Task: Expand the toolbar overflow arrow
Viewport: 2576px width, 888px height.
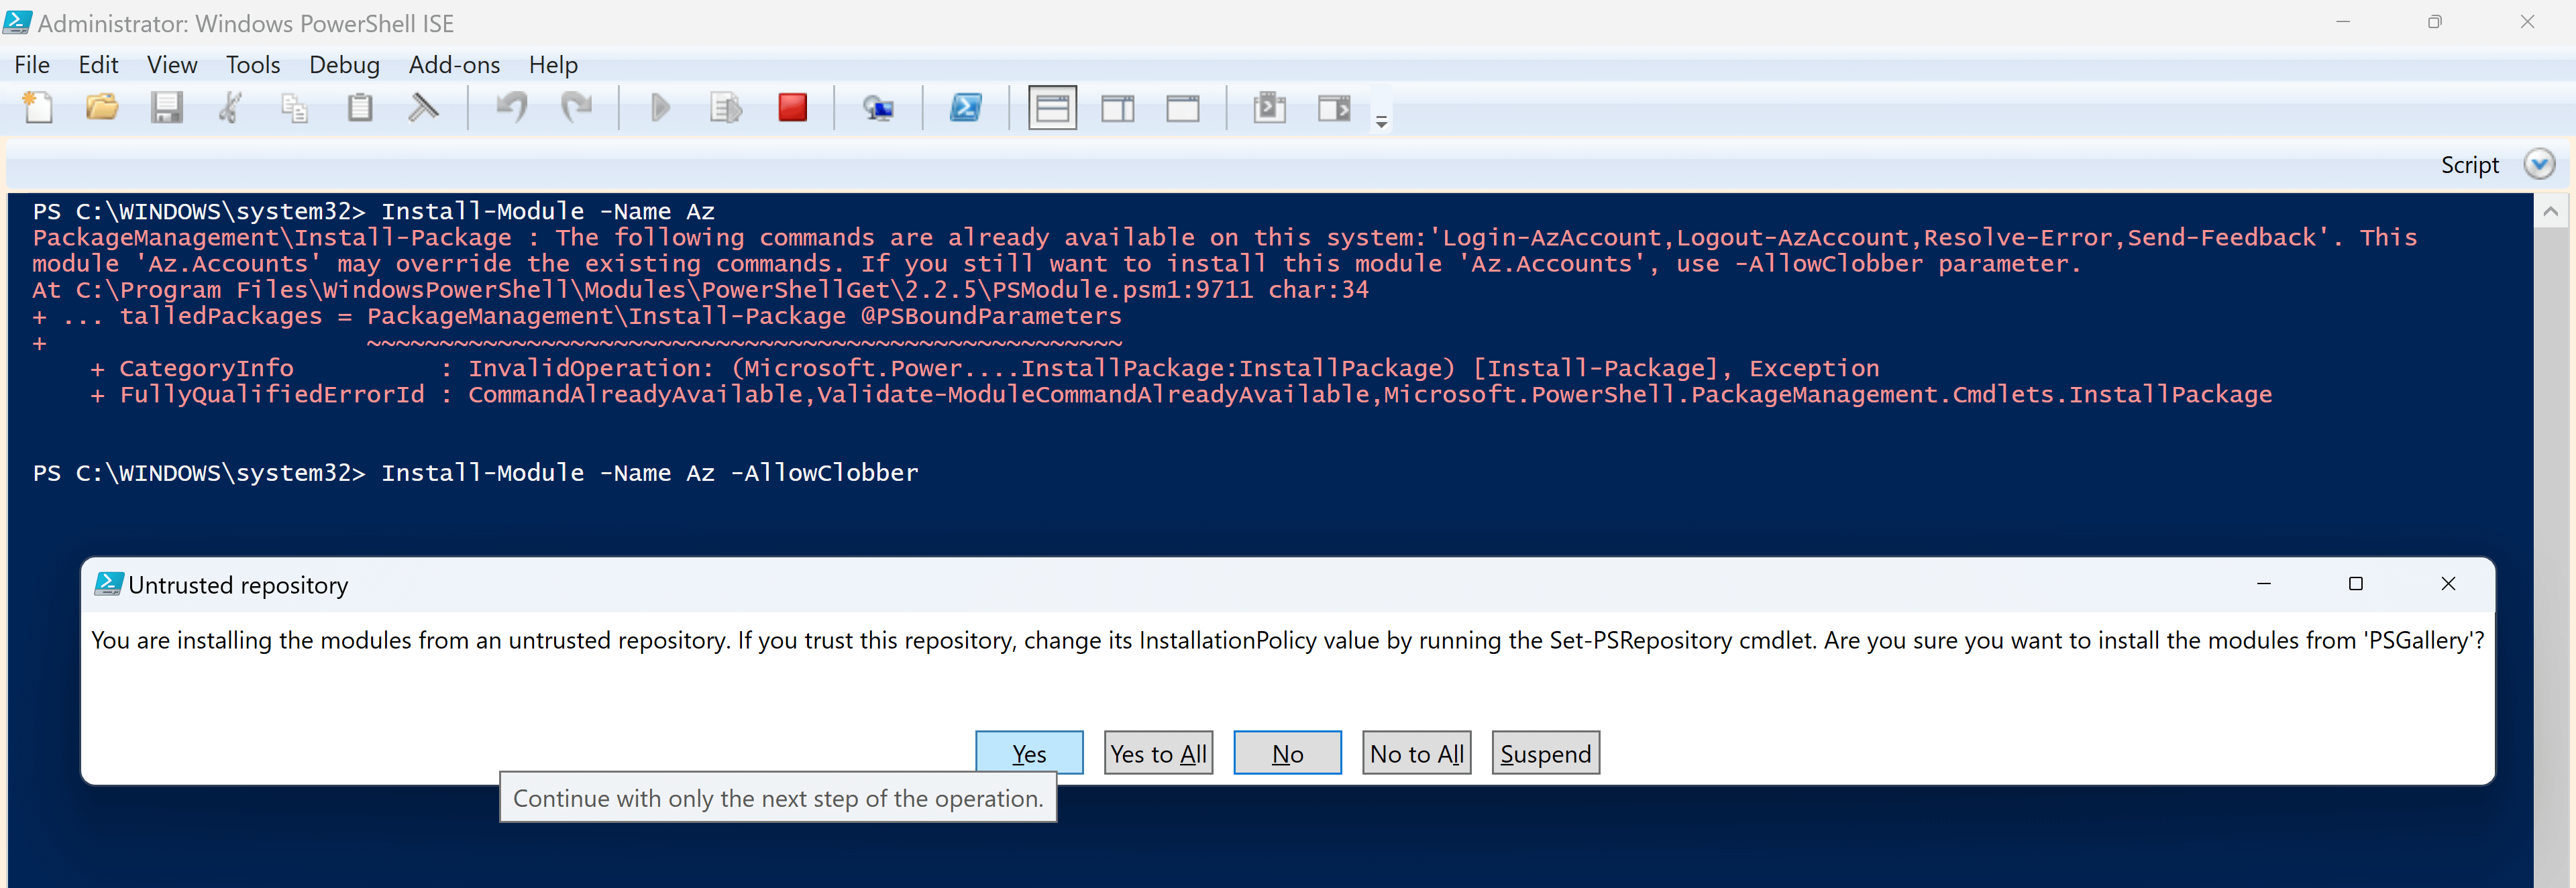Action: click(1381, 121)
